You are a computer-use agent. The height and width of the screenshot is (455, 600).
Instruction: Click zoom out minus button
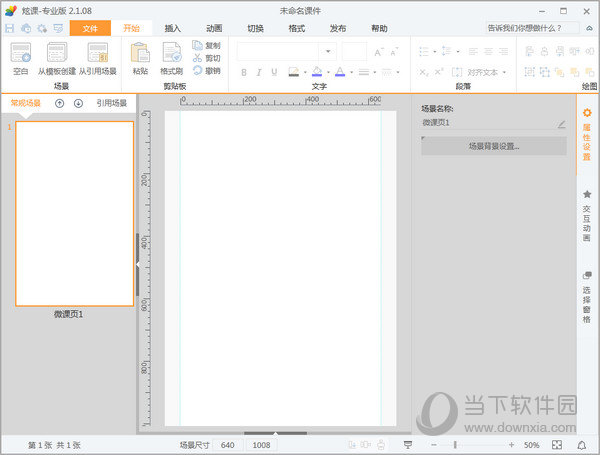click(x=434, y=445)
